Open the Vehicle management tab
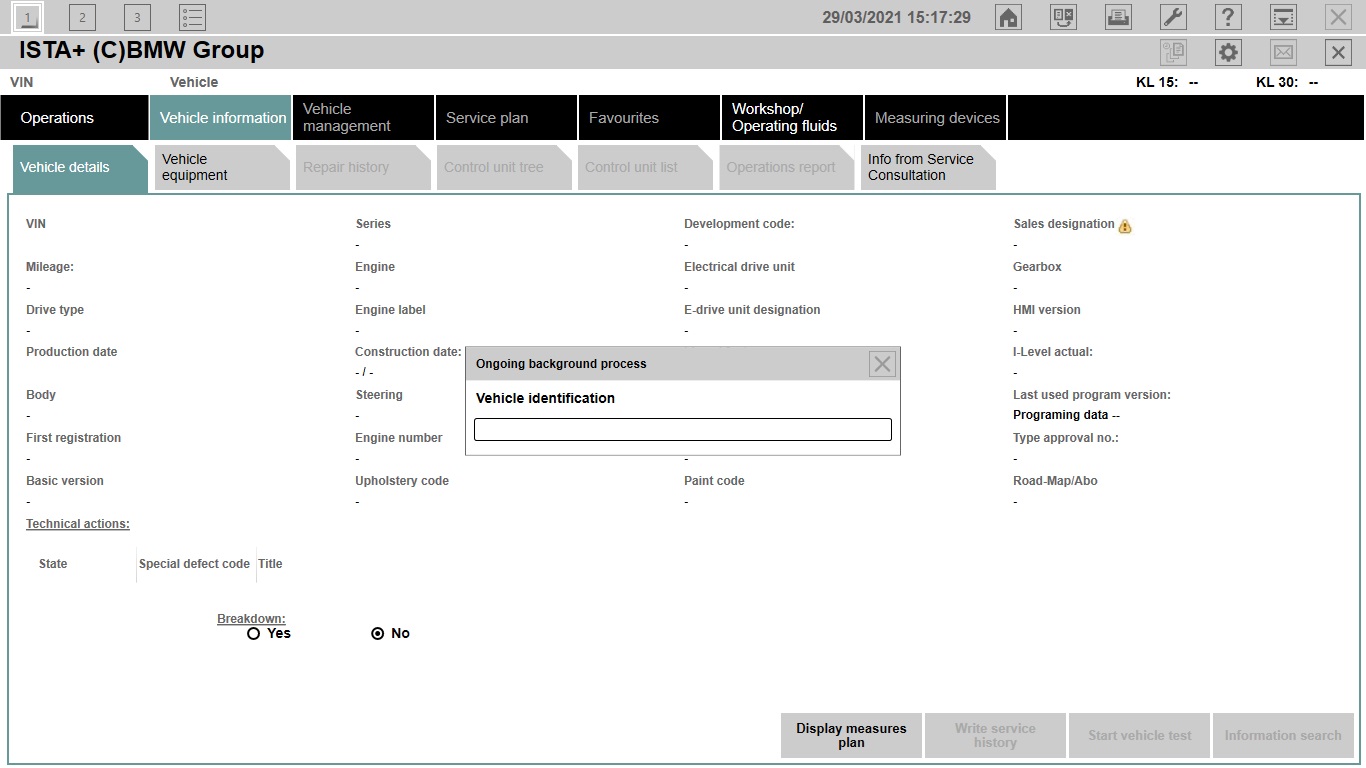The width and height of the screenshot is (1366, 768). (x=364, y=118)
